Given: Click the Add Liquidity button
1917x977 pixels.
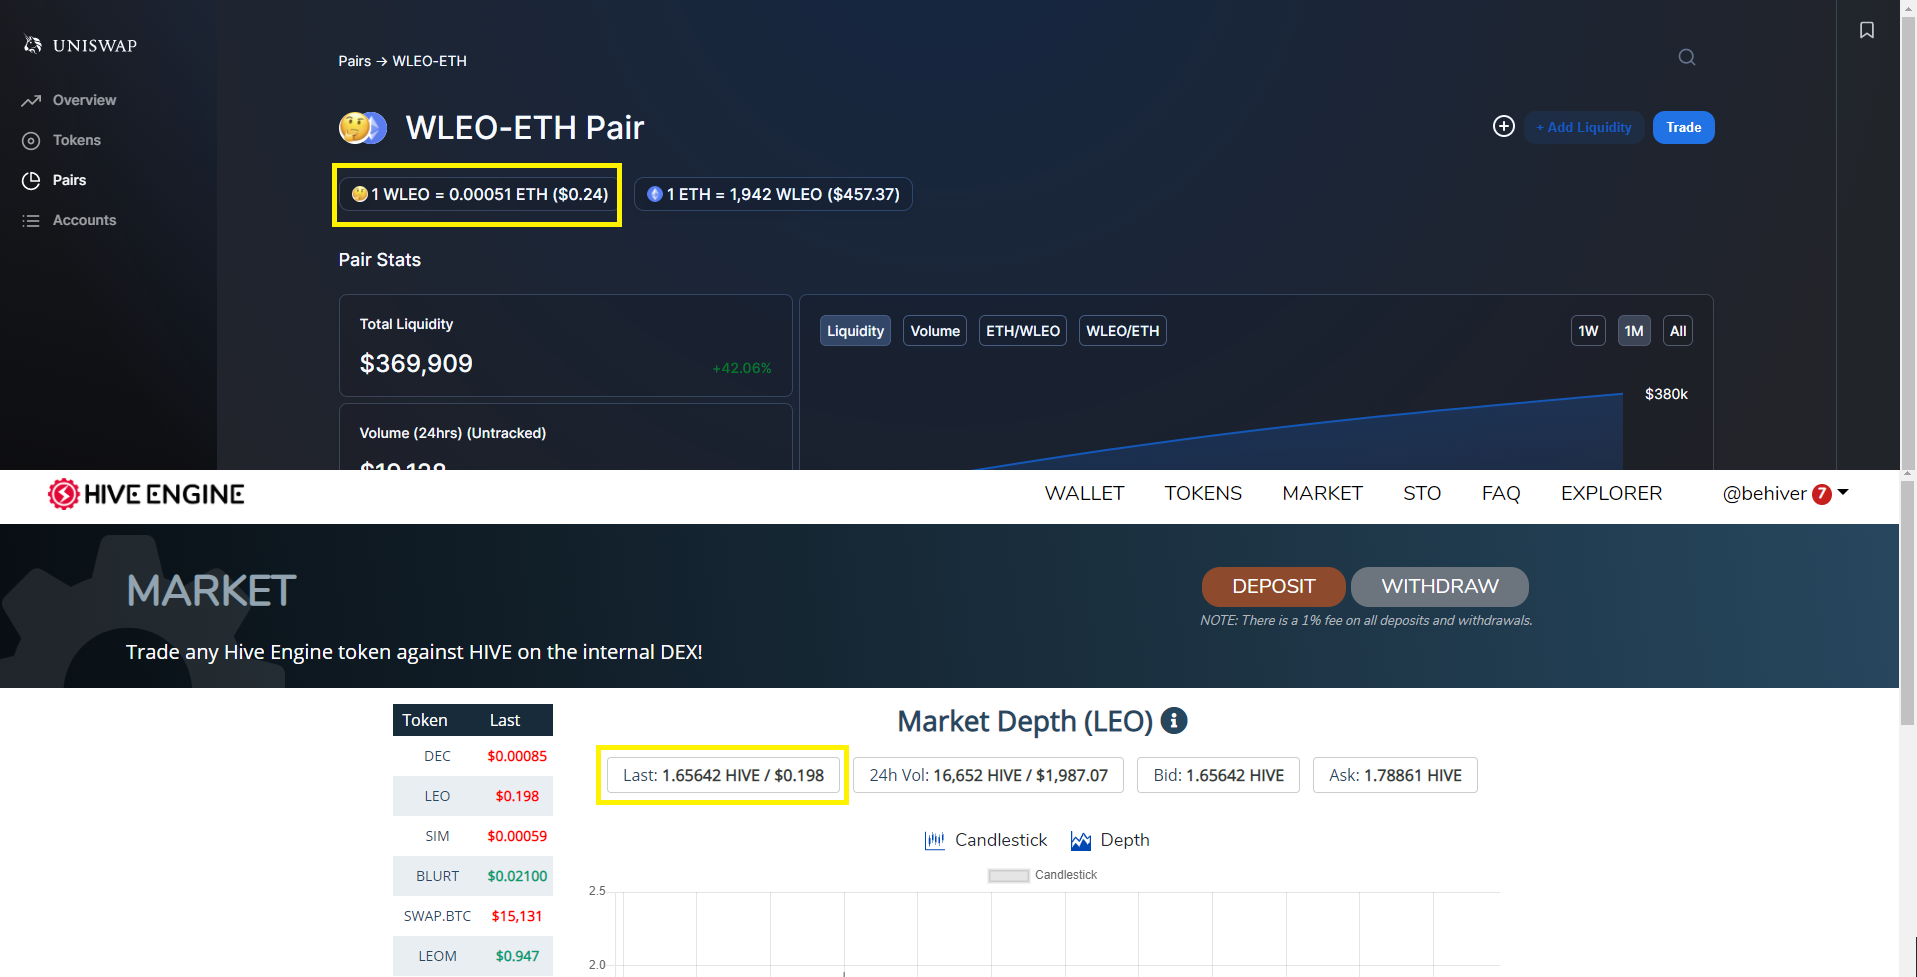Looking at the screenshot, I should [x=1584, y=127].
